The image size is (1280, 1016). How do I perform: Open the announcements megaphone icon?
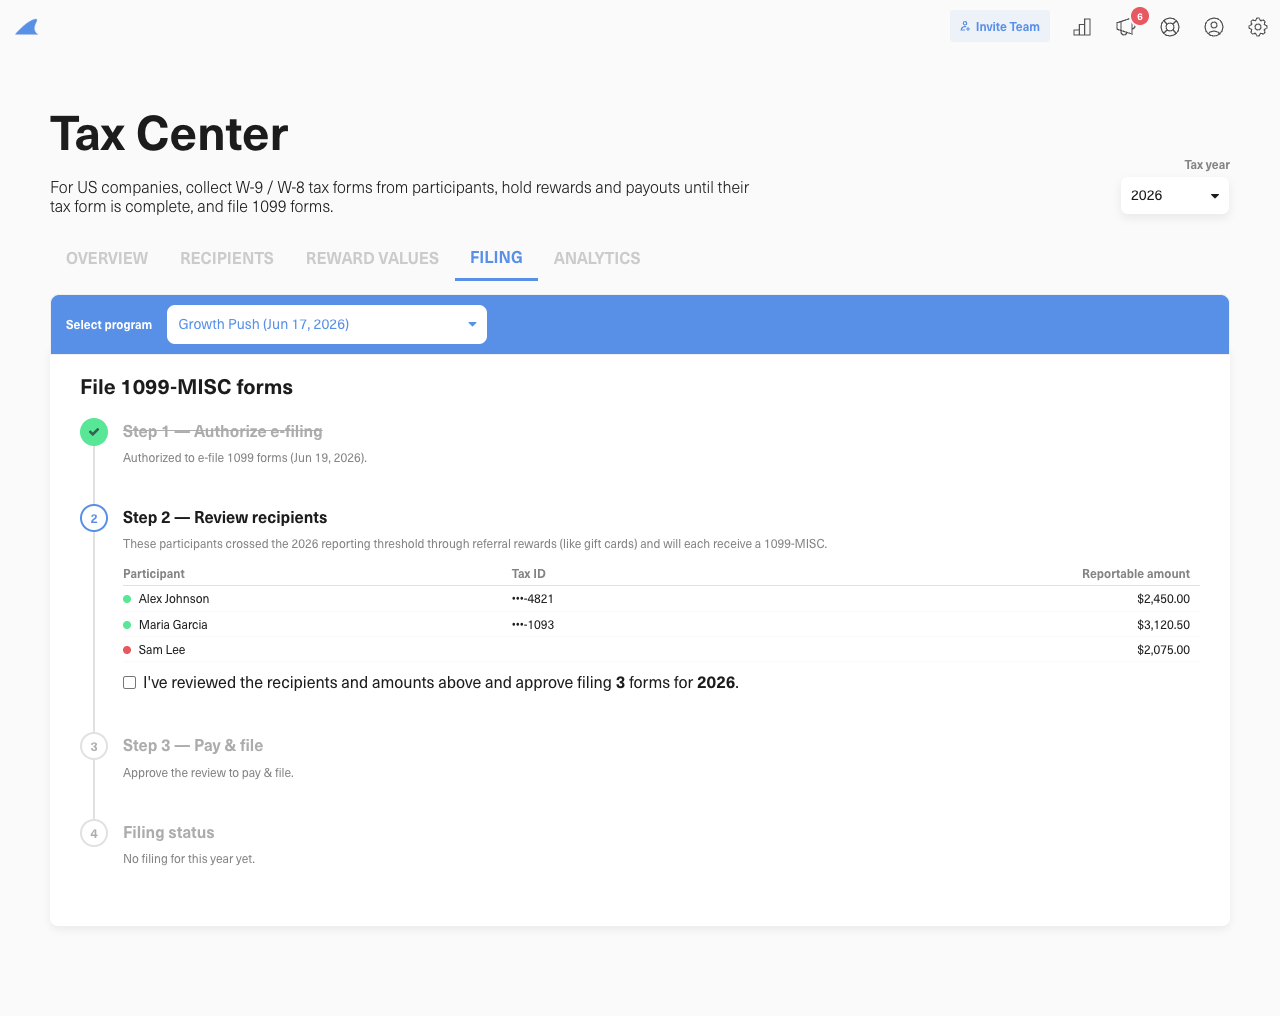1126,27
